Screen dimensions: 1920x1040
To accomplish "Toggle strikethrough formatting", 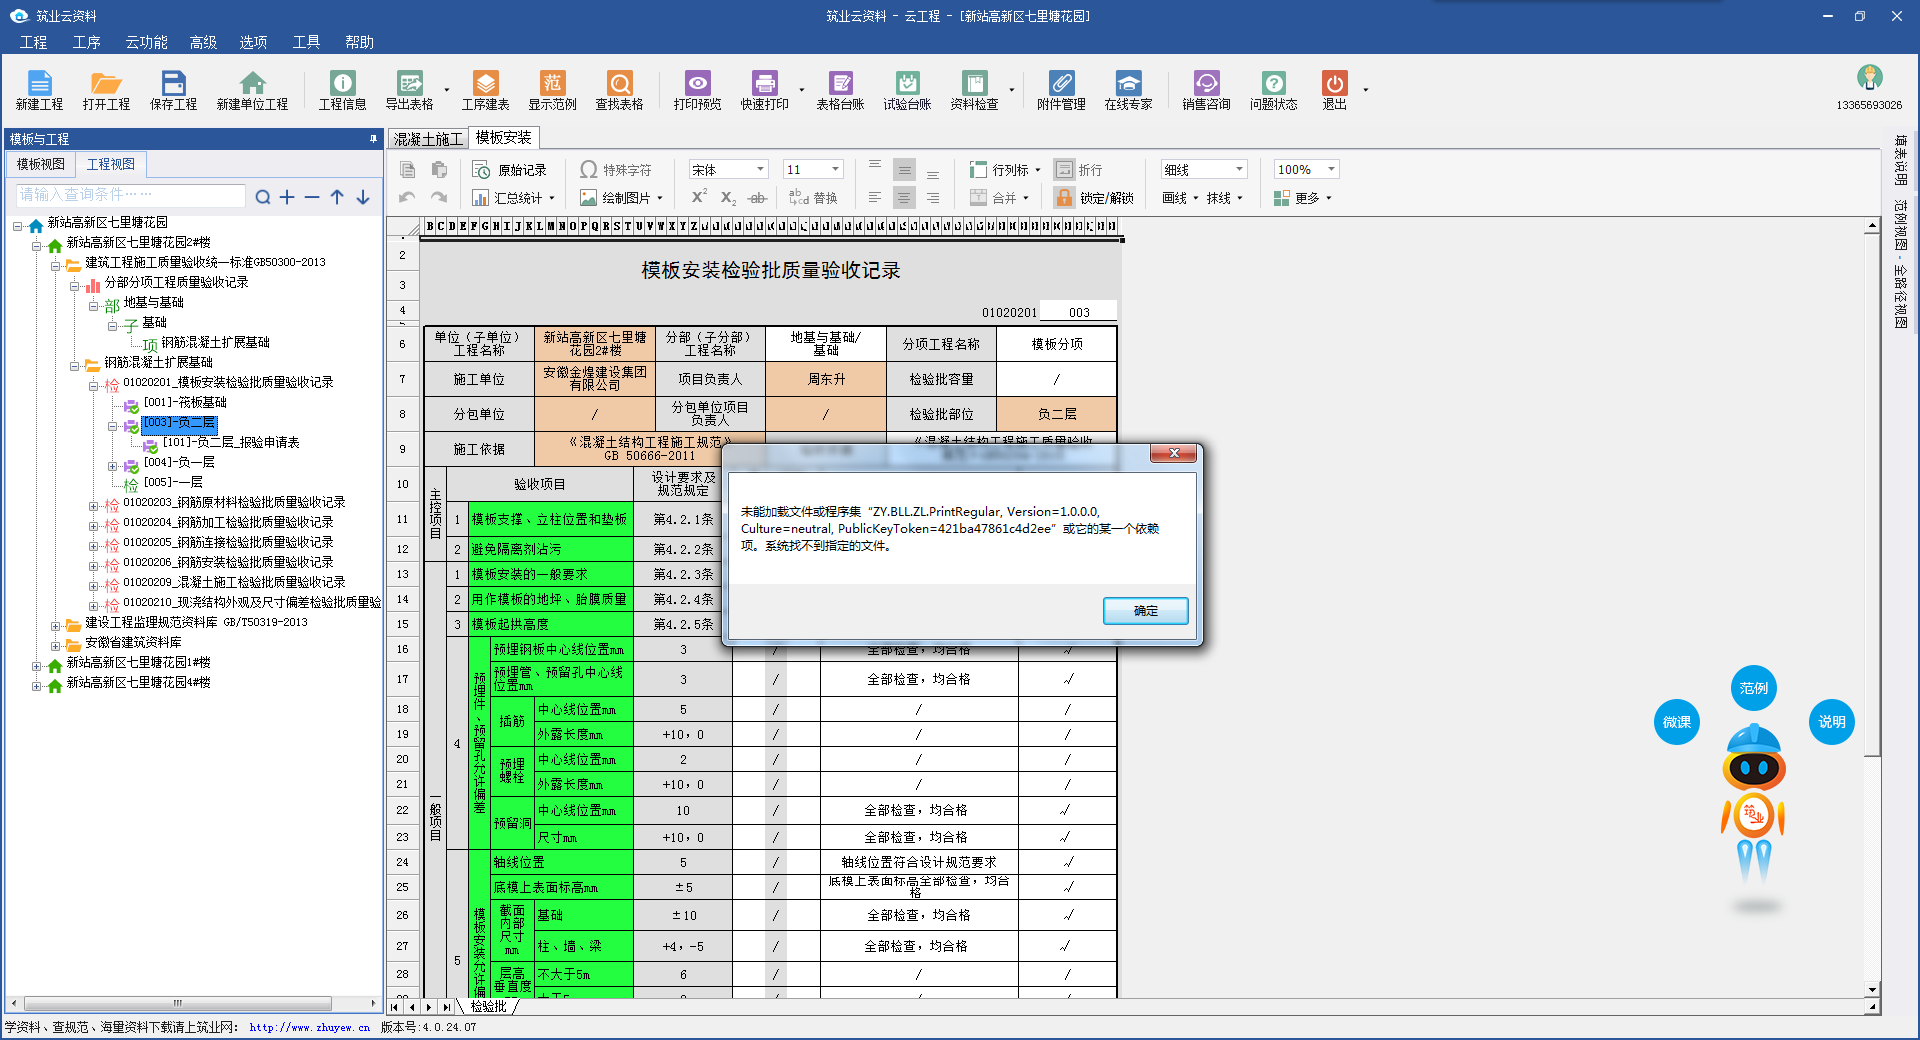I will (758, 198).
